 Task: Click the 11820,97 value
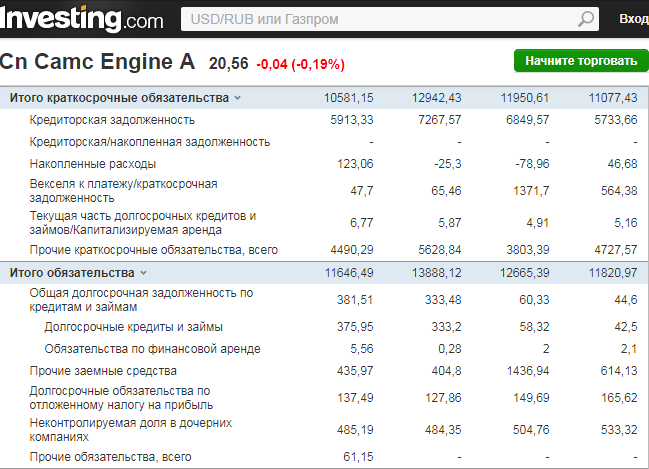[613, 273]
